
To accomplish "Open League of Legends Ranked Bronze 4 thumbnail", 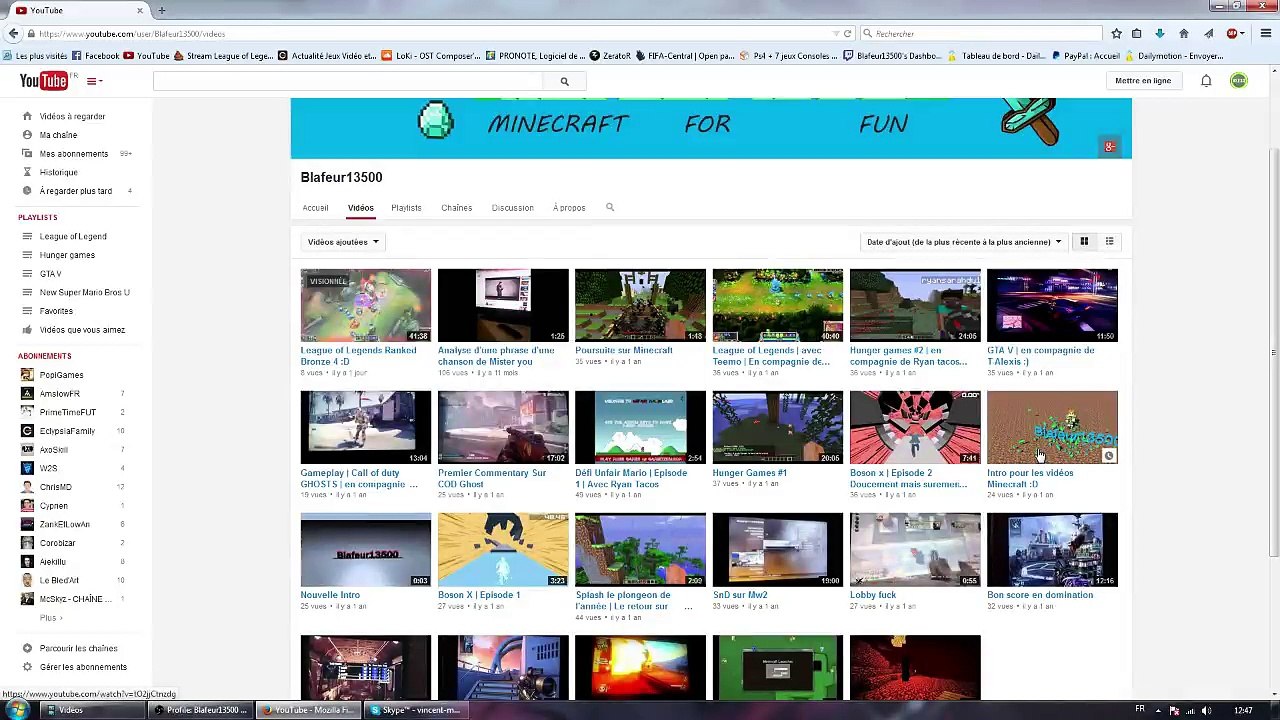I will click(366, 305).
